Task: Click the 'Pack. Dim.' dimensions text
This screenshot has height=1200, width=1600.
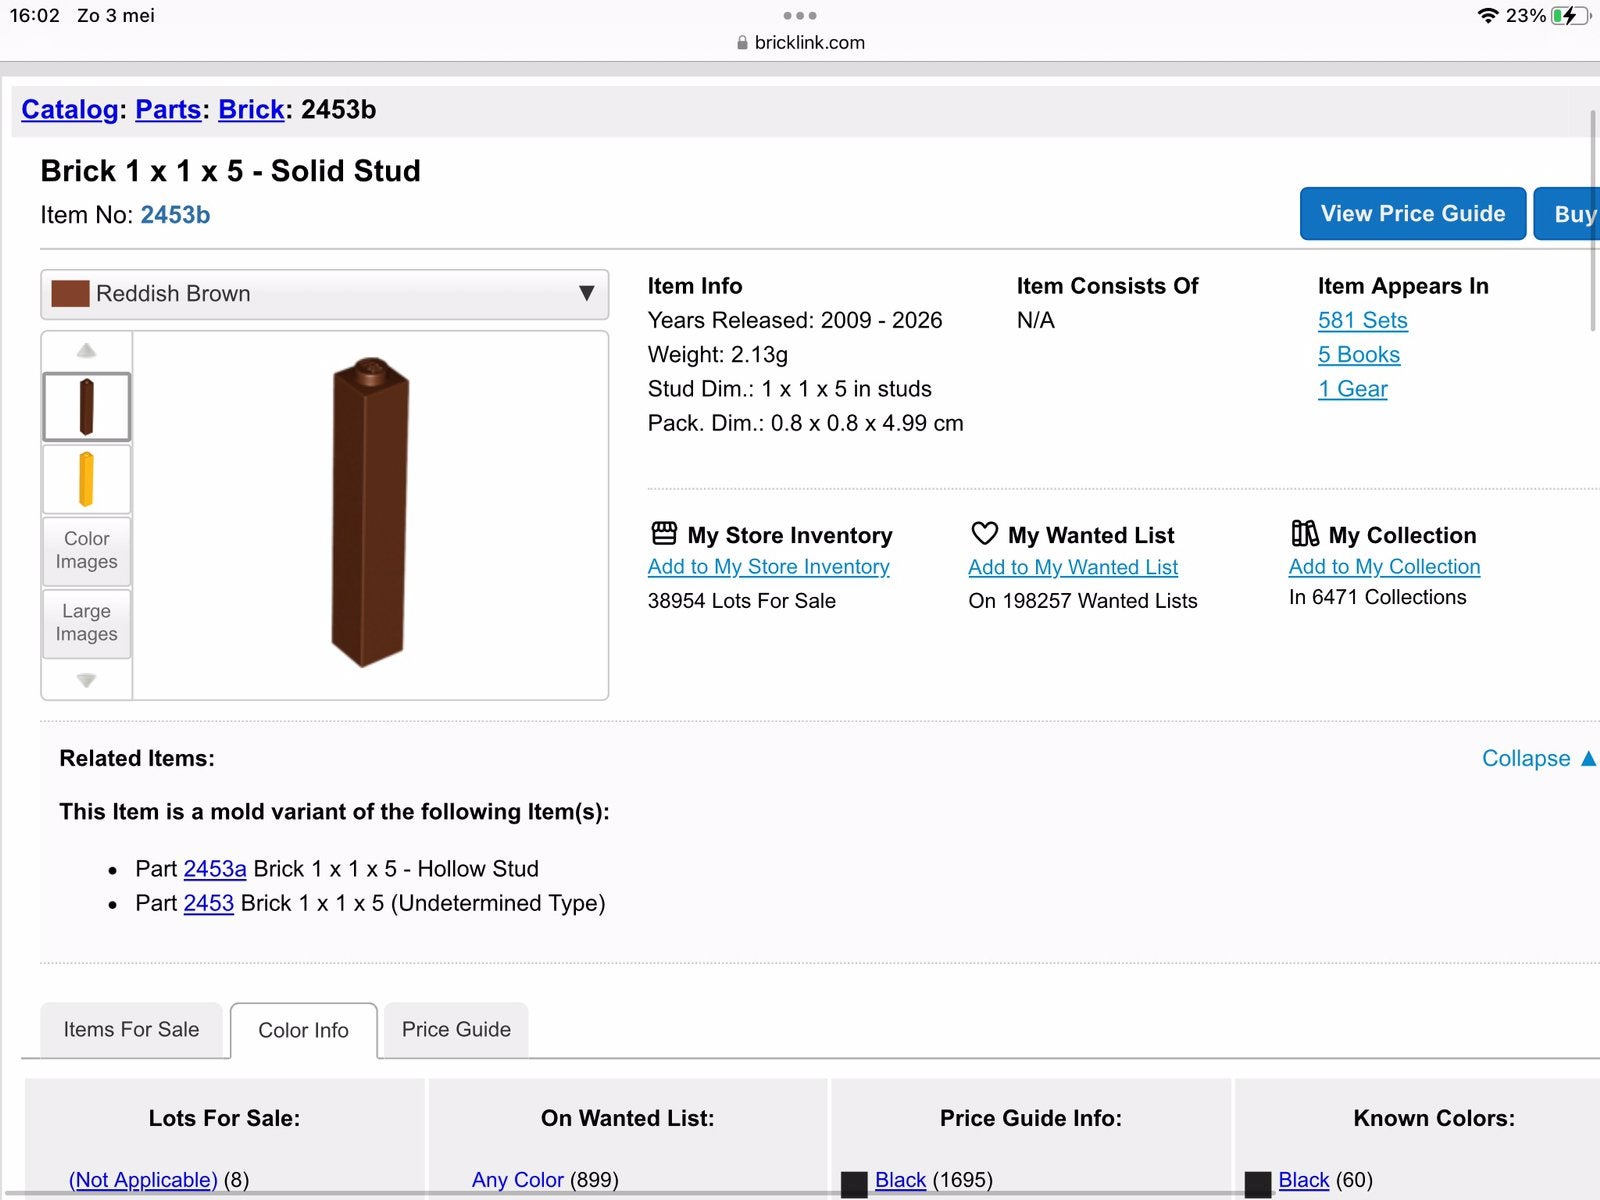Action: (806, 424)
